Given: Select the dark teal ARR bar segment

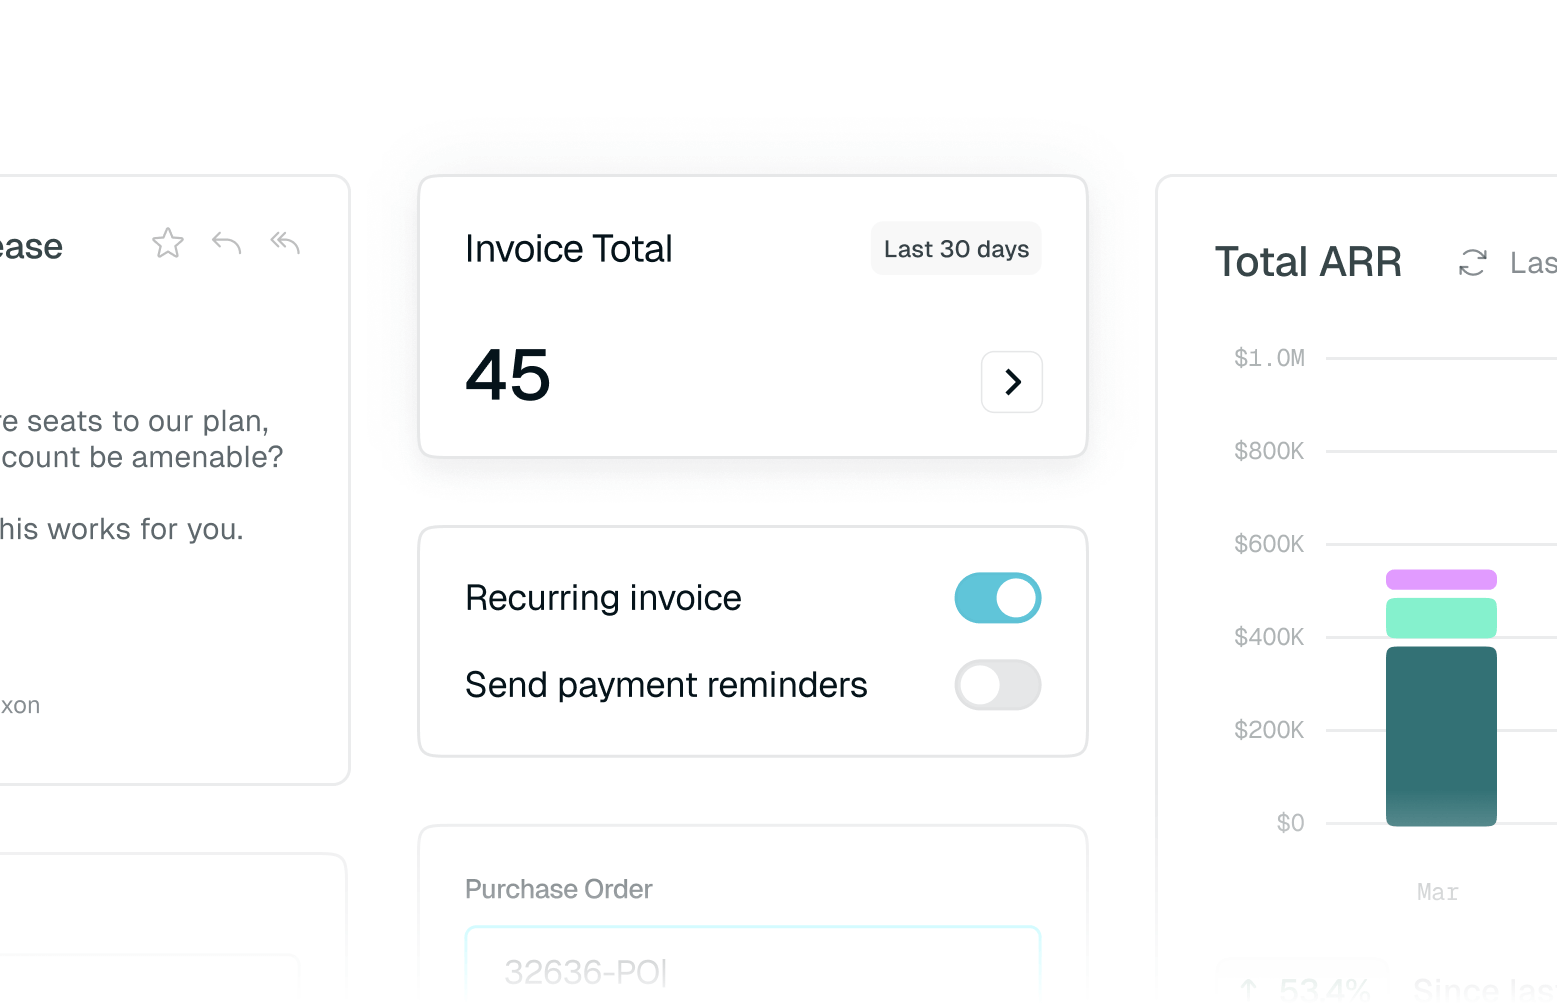Looking at the screenshot, I should (x=1441, y=736).
